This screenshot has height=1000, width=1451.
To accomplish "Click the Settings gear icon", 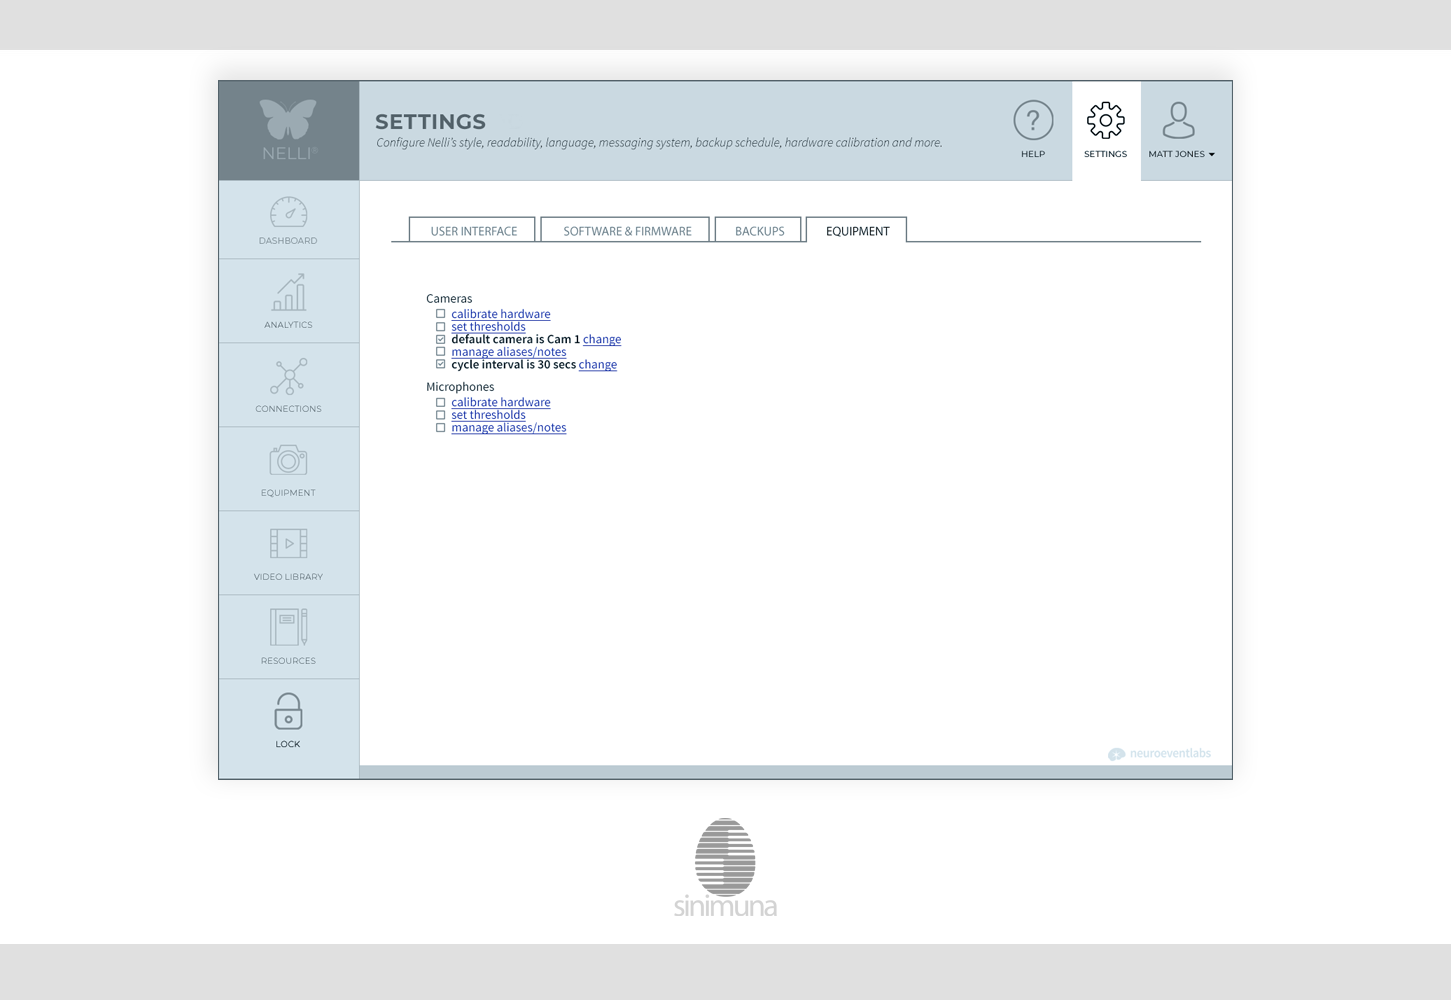I will pyautogui.click(x=1106, y=120).
